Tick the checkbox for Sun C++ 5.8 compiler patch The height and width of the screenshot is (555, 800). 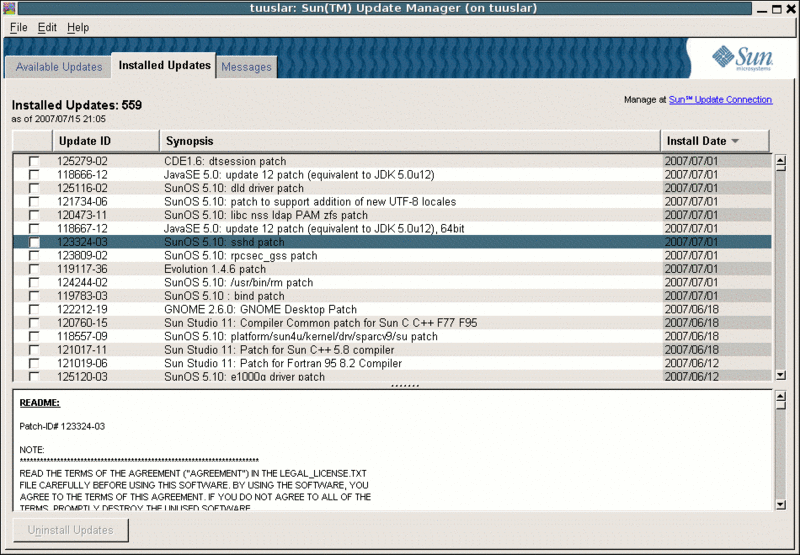[x=34, y=349]
